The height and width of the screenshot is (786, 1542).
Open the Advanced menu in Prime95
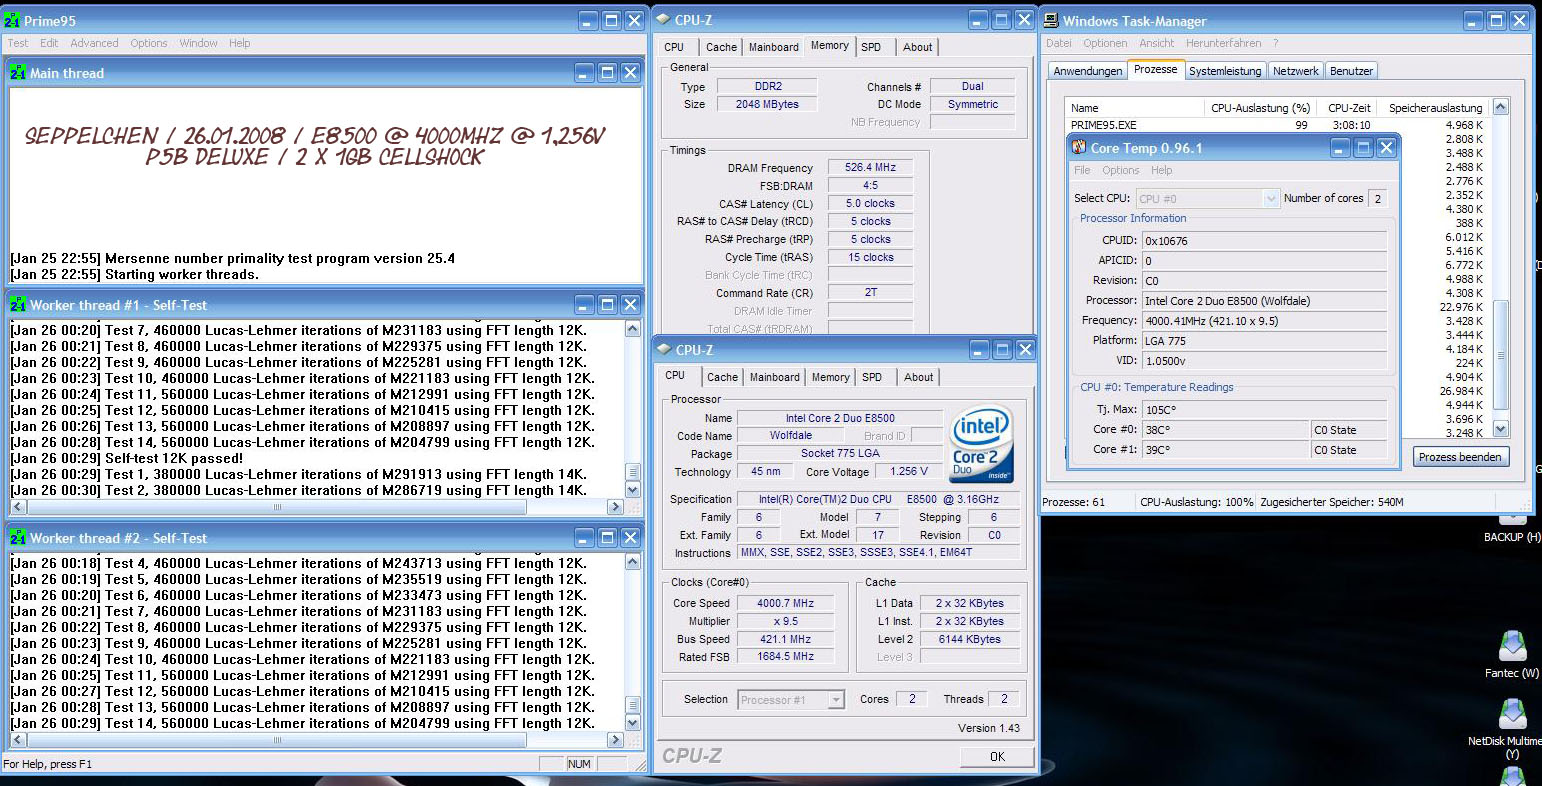(94, 43)
